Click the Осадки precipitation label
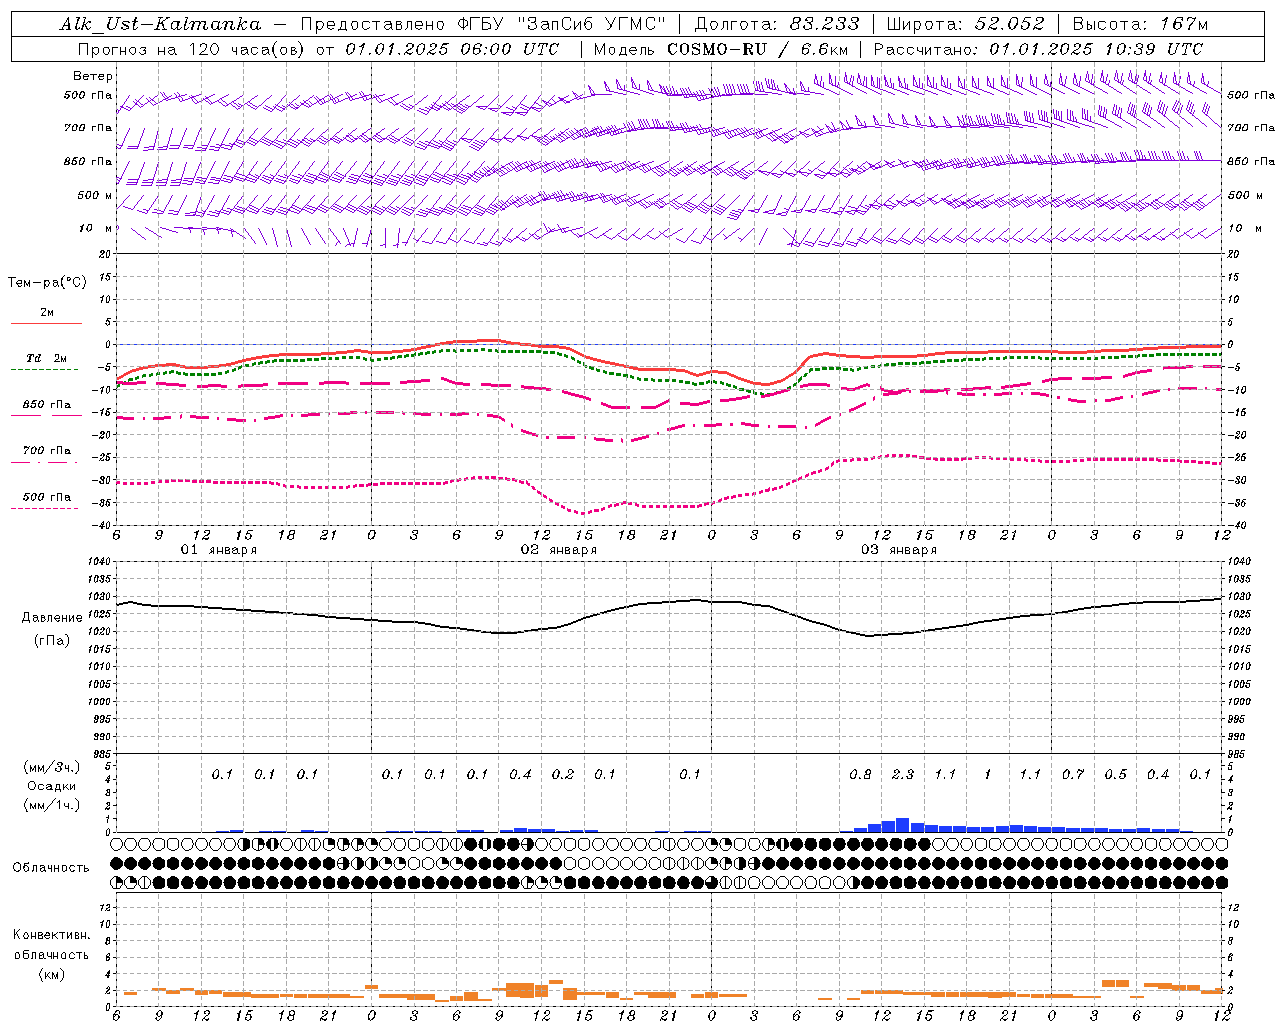The height and width of the screenshot is (1024, 1280). [x=52, y=786]
